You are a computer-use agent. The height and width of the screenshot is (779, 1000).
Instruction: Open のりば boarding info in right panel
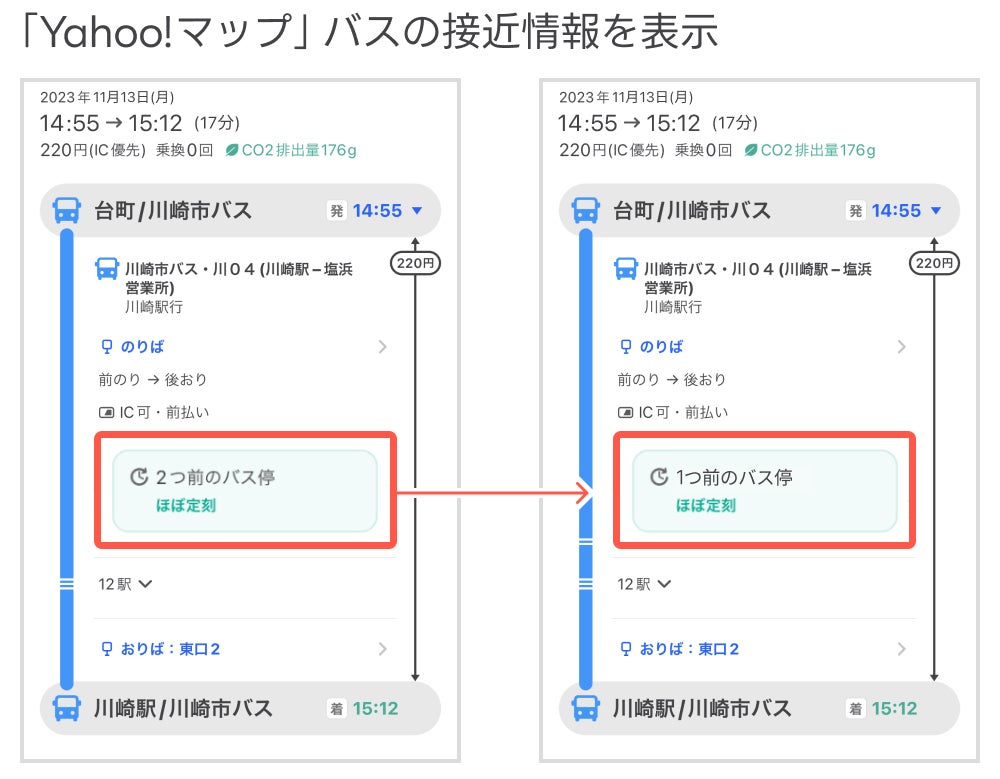coord(763,346)
